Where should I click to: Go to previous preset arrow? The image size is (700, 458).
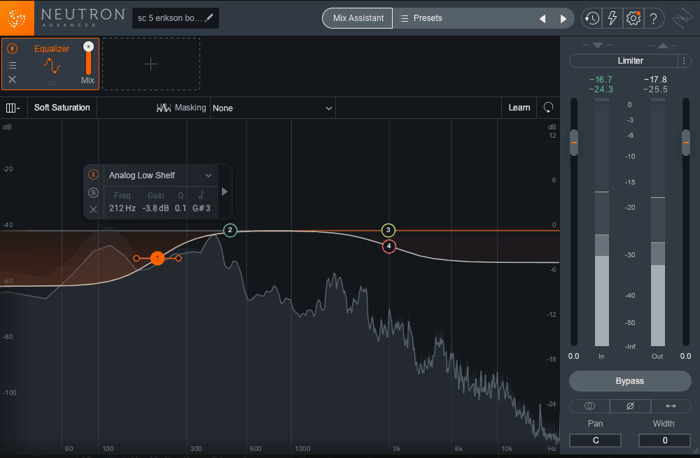click(543, 19)
